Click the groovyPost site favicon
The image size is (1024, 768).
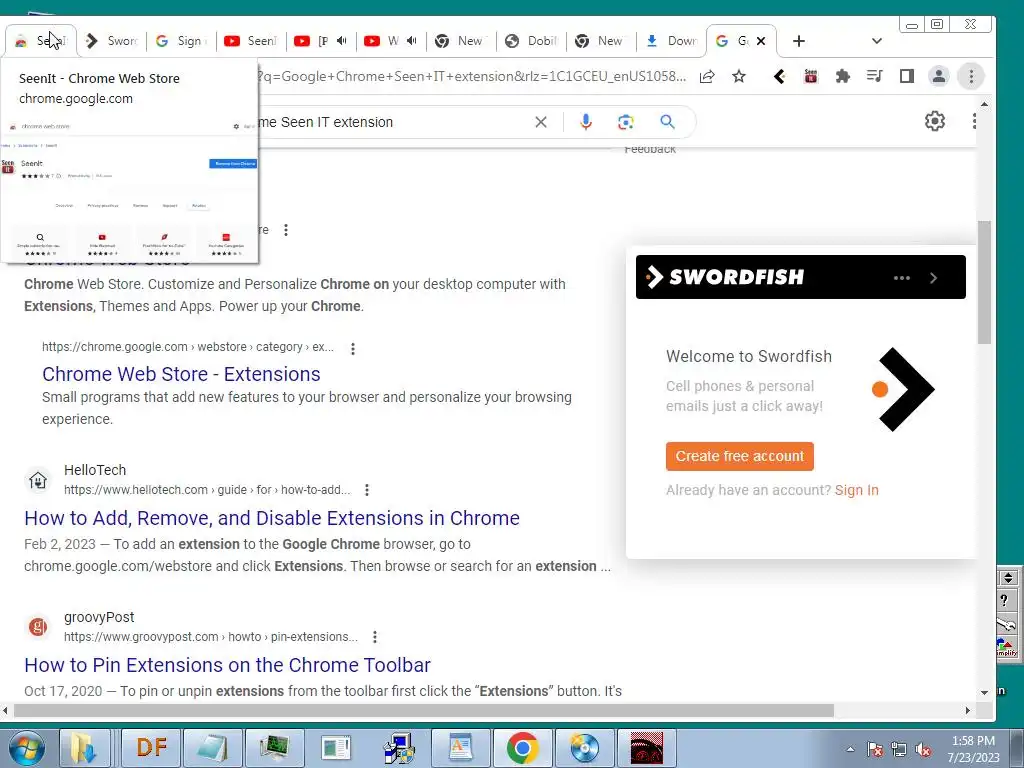[x=38, y=627]
